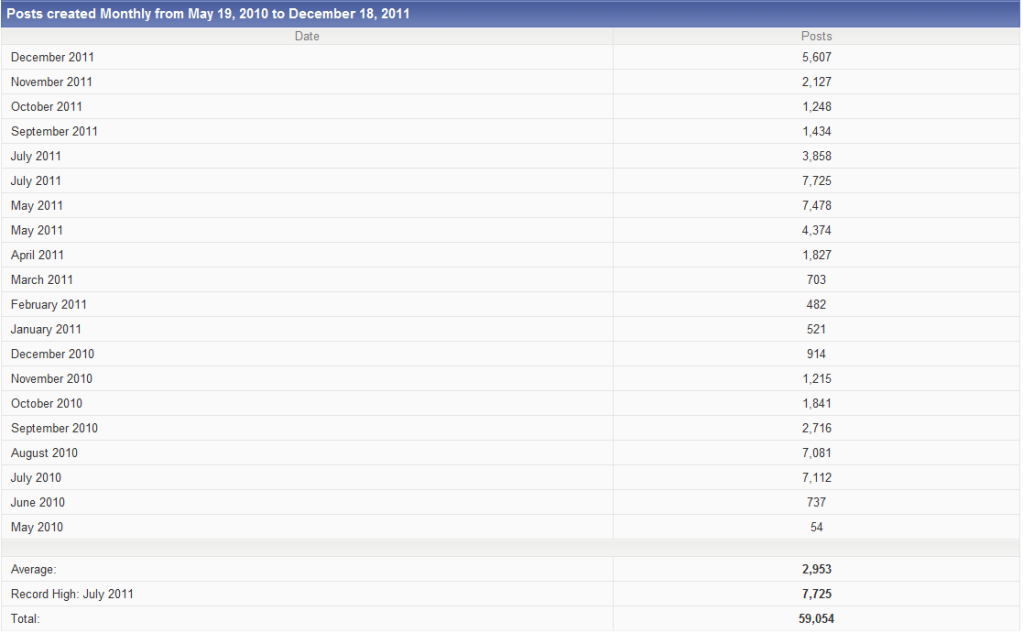
Task: Select the Total posts value 59,054
Action: pyautogui.click(x=816, y=619)
